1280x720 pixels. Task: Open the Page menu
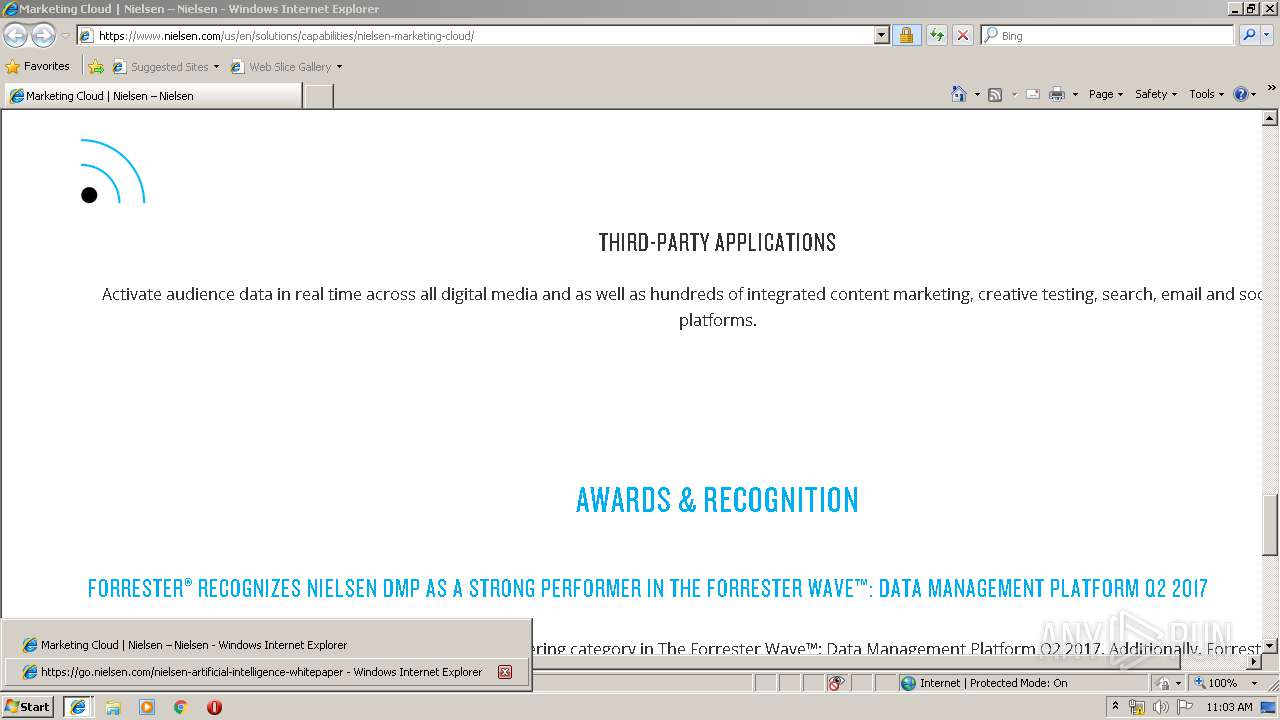1106,94
